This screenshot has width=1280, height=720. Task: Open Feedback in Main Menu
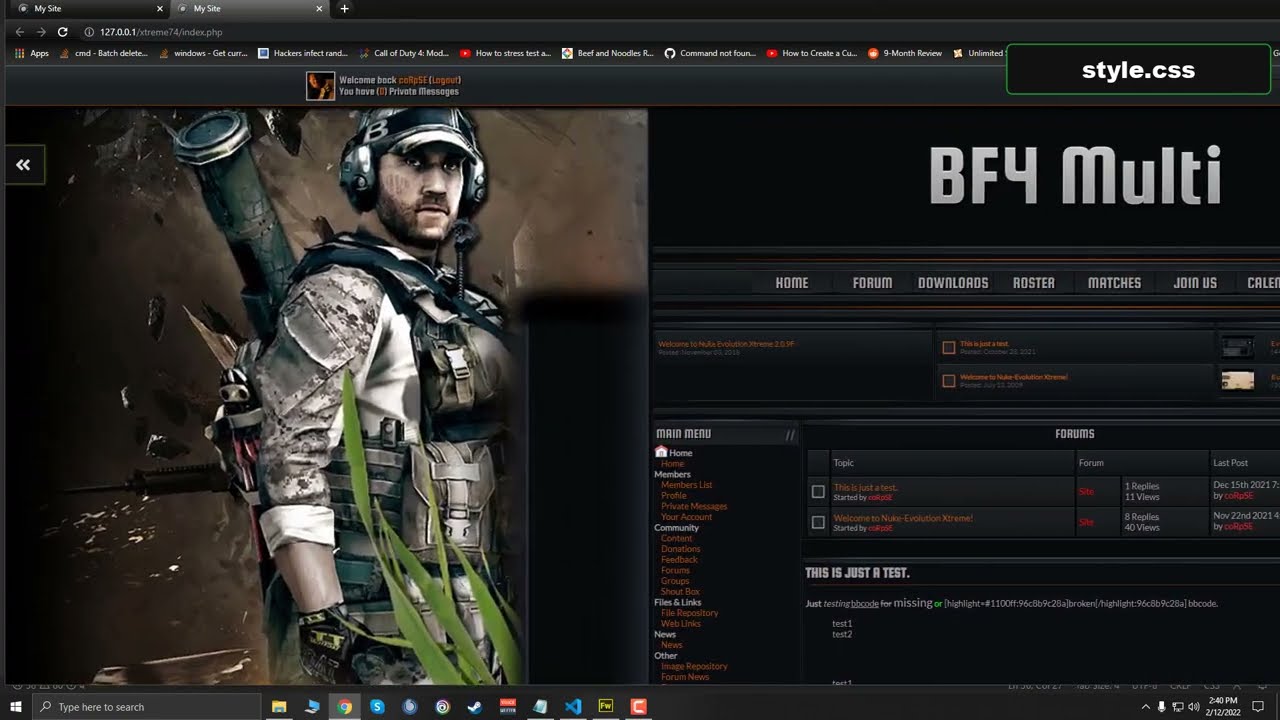pos(679,560)
